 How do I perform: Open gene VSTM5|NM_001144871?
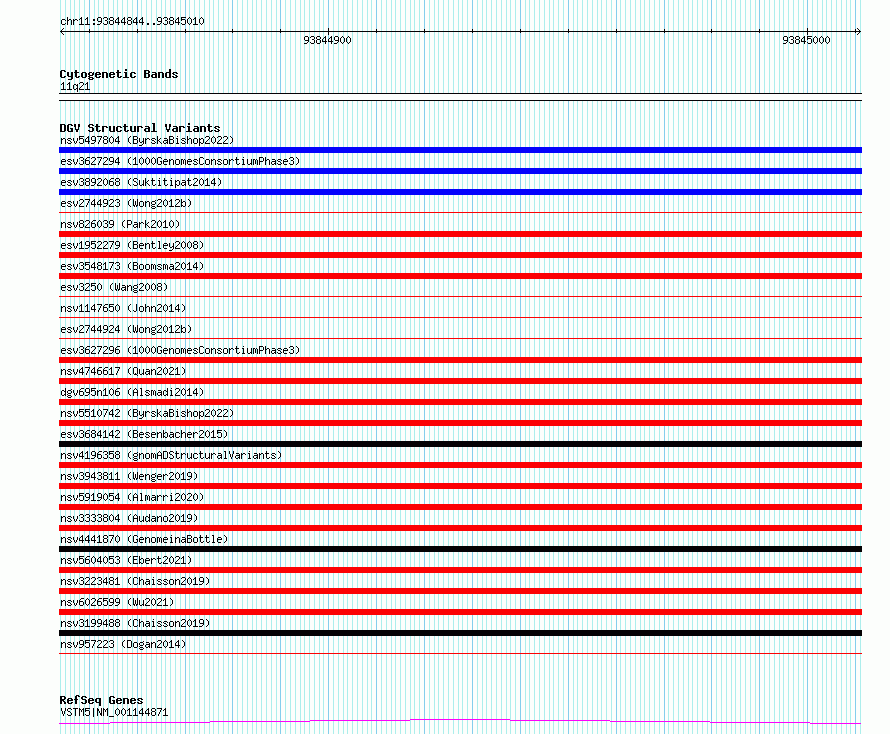pos(114,712)
